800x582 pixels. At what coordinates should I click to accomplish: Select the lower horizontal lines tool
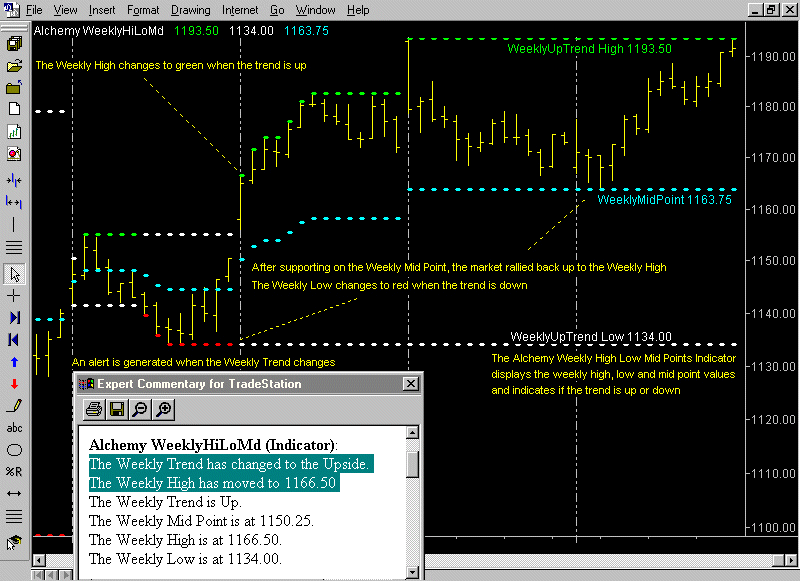point(14,516)
